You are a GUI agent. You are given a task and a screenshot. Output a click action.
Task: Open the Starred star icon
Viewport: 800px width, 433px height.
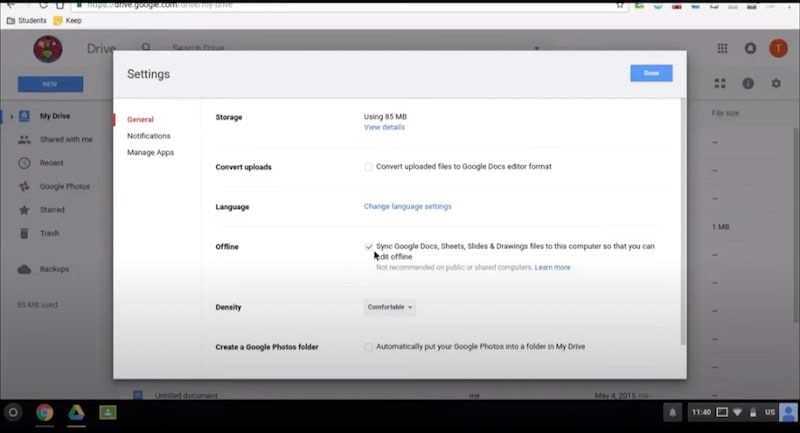point(24,210)
